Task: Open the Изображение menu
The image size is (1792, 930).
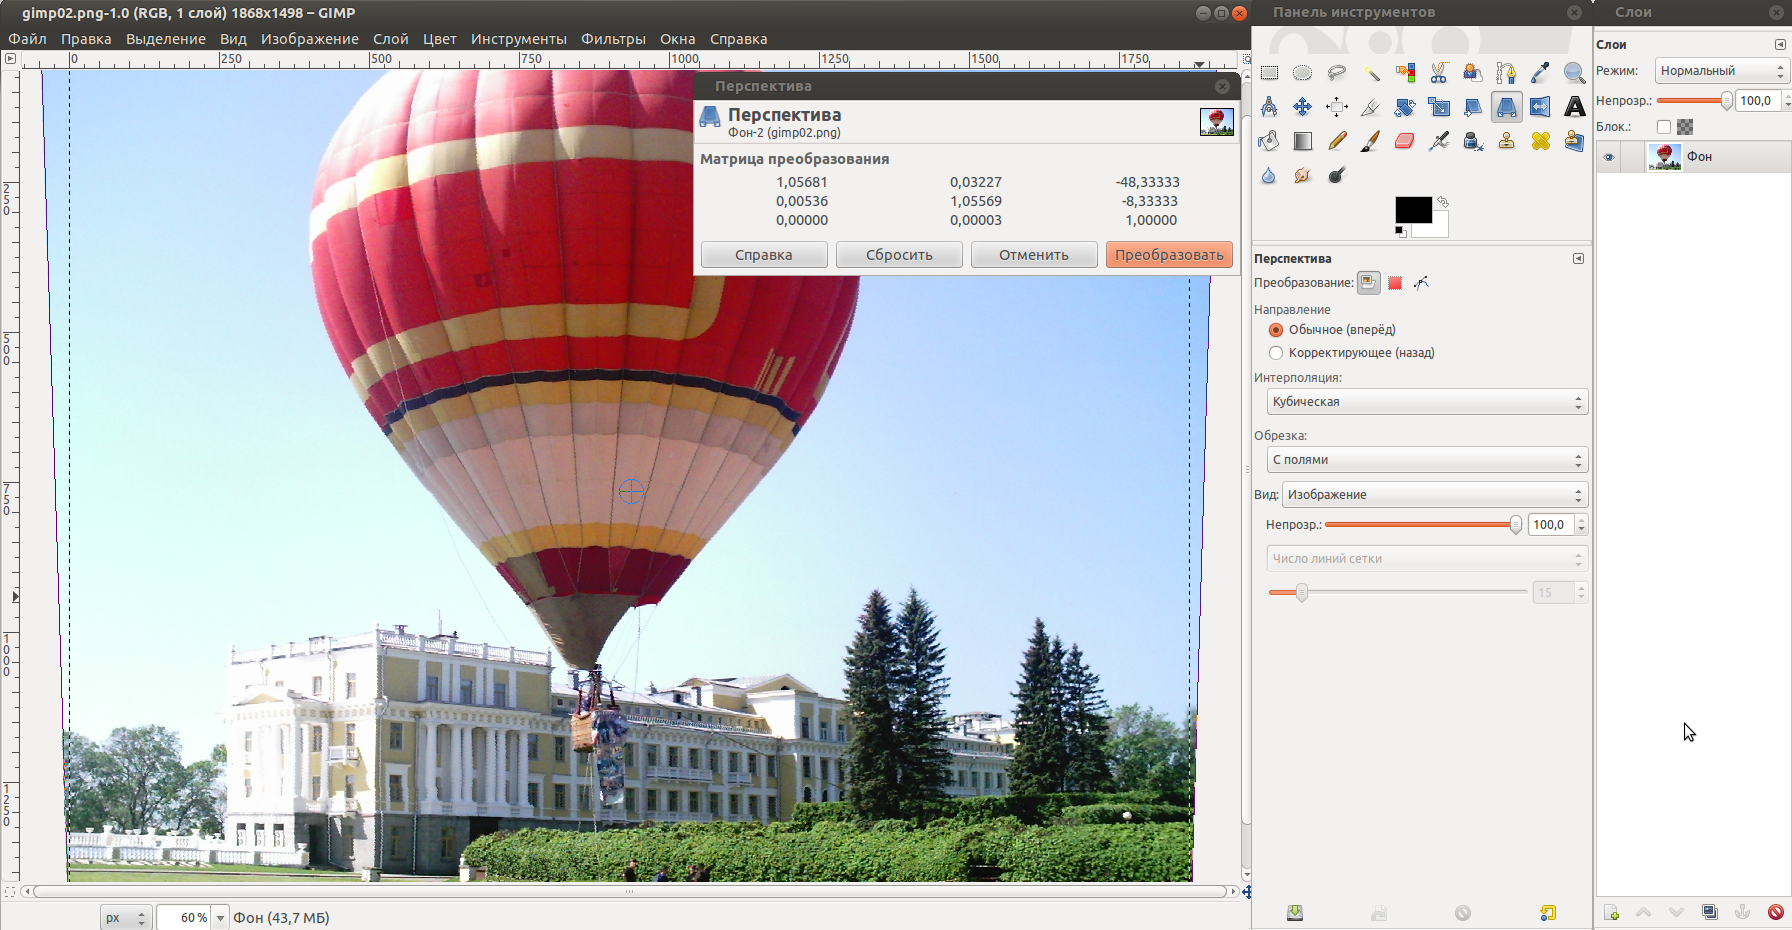Action: click(x=309, y=39)
